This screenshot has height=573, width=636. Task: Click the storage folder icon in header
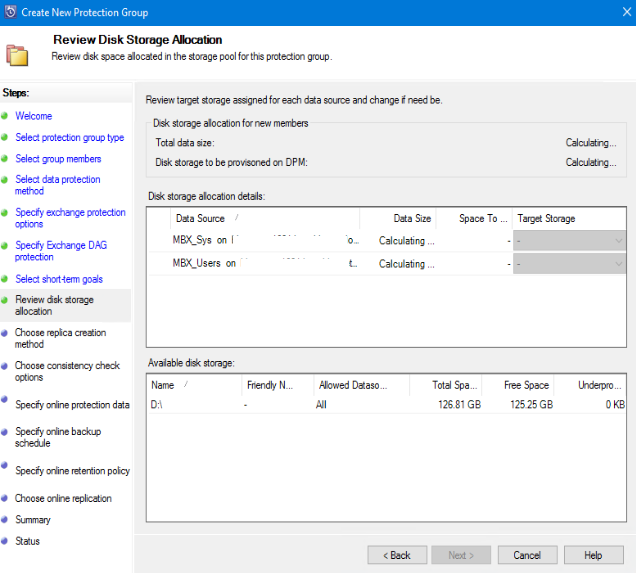[16, 53]
